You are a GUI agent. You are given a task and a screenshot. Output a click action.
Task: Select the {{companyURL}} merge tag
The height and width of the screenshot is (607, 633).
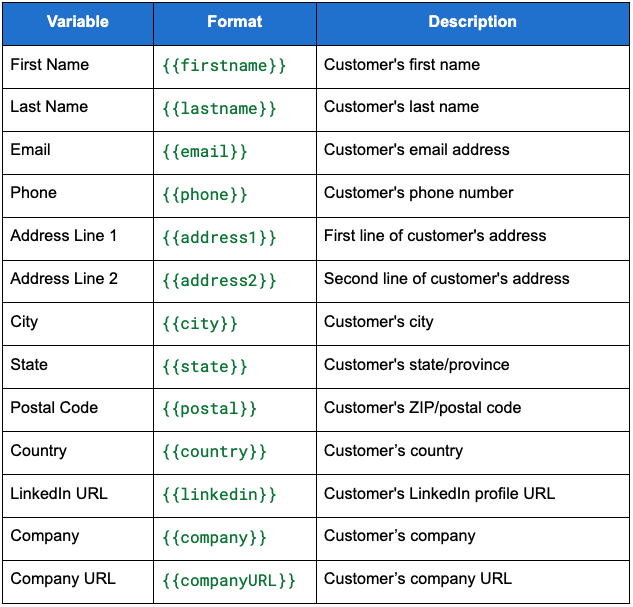229,582
